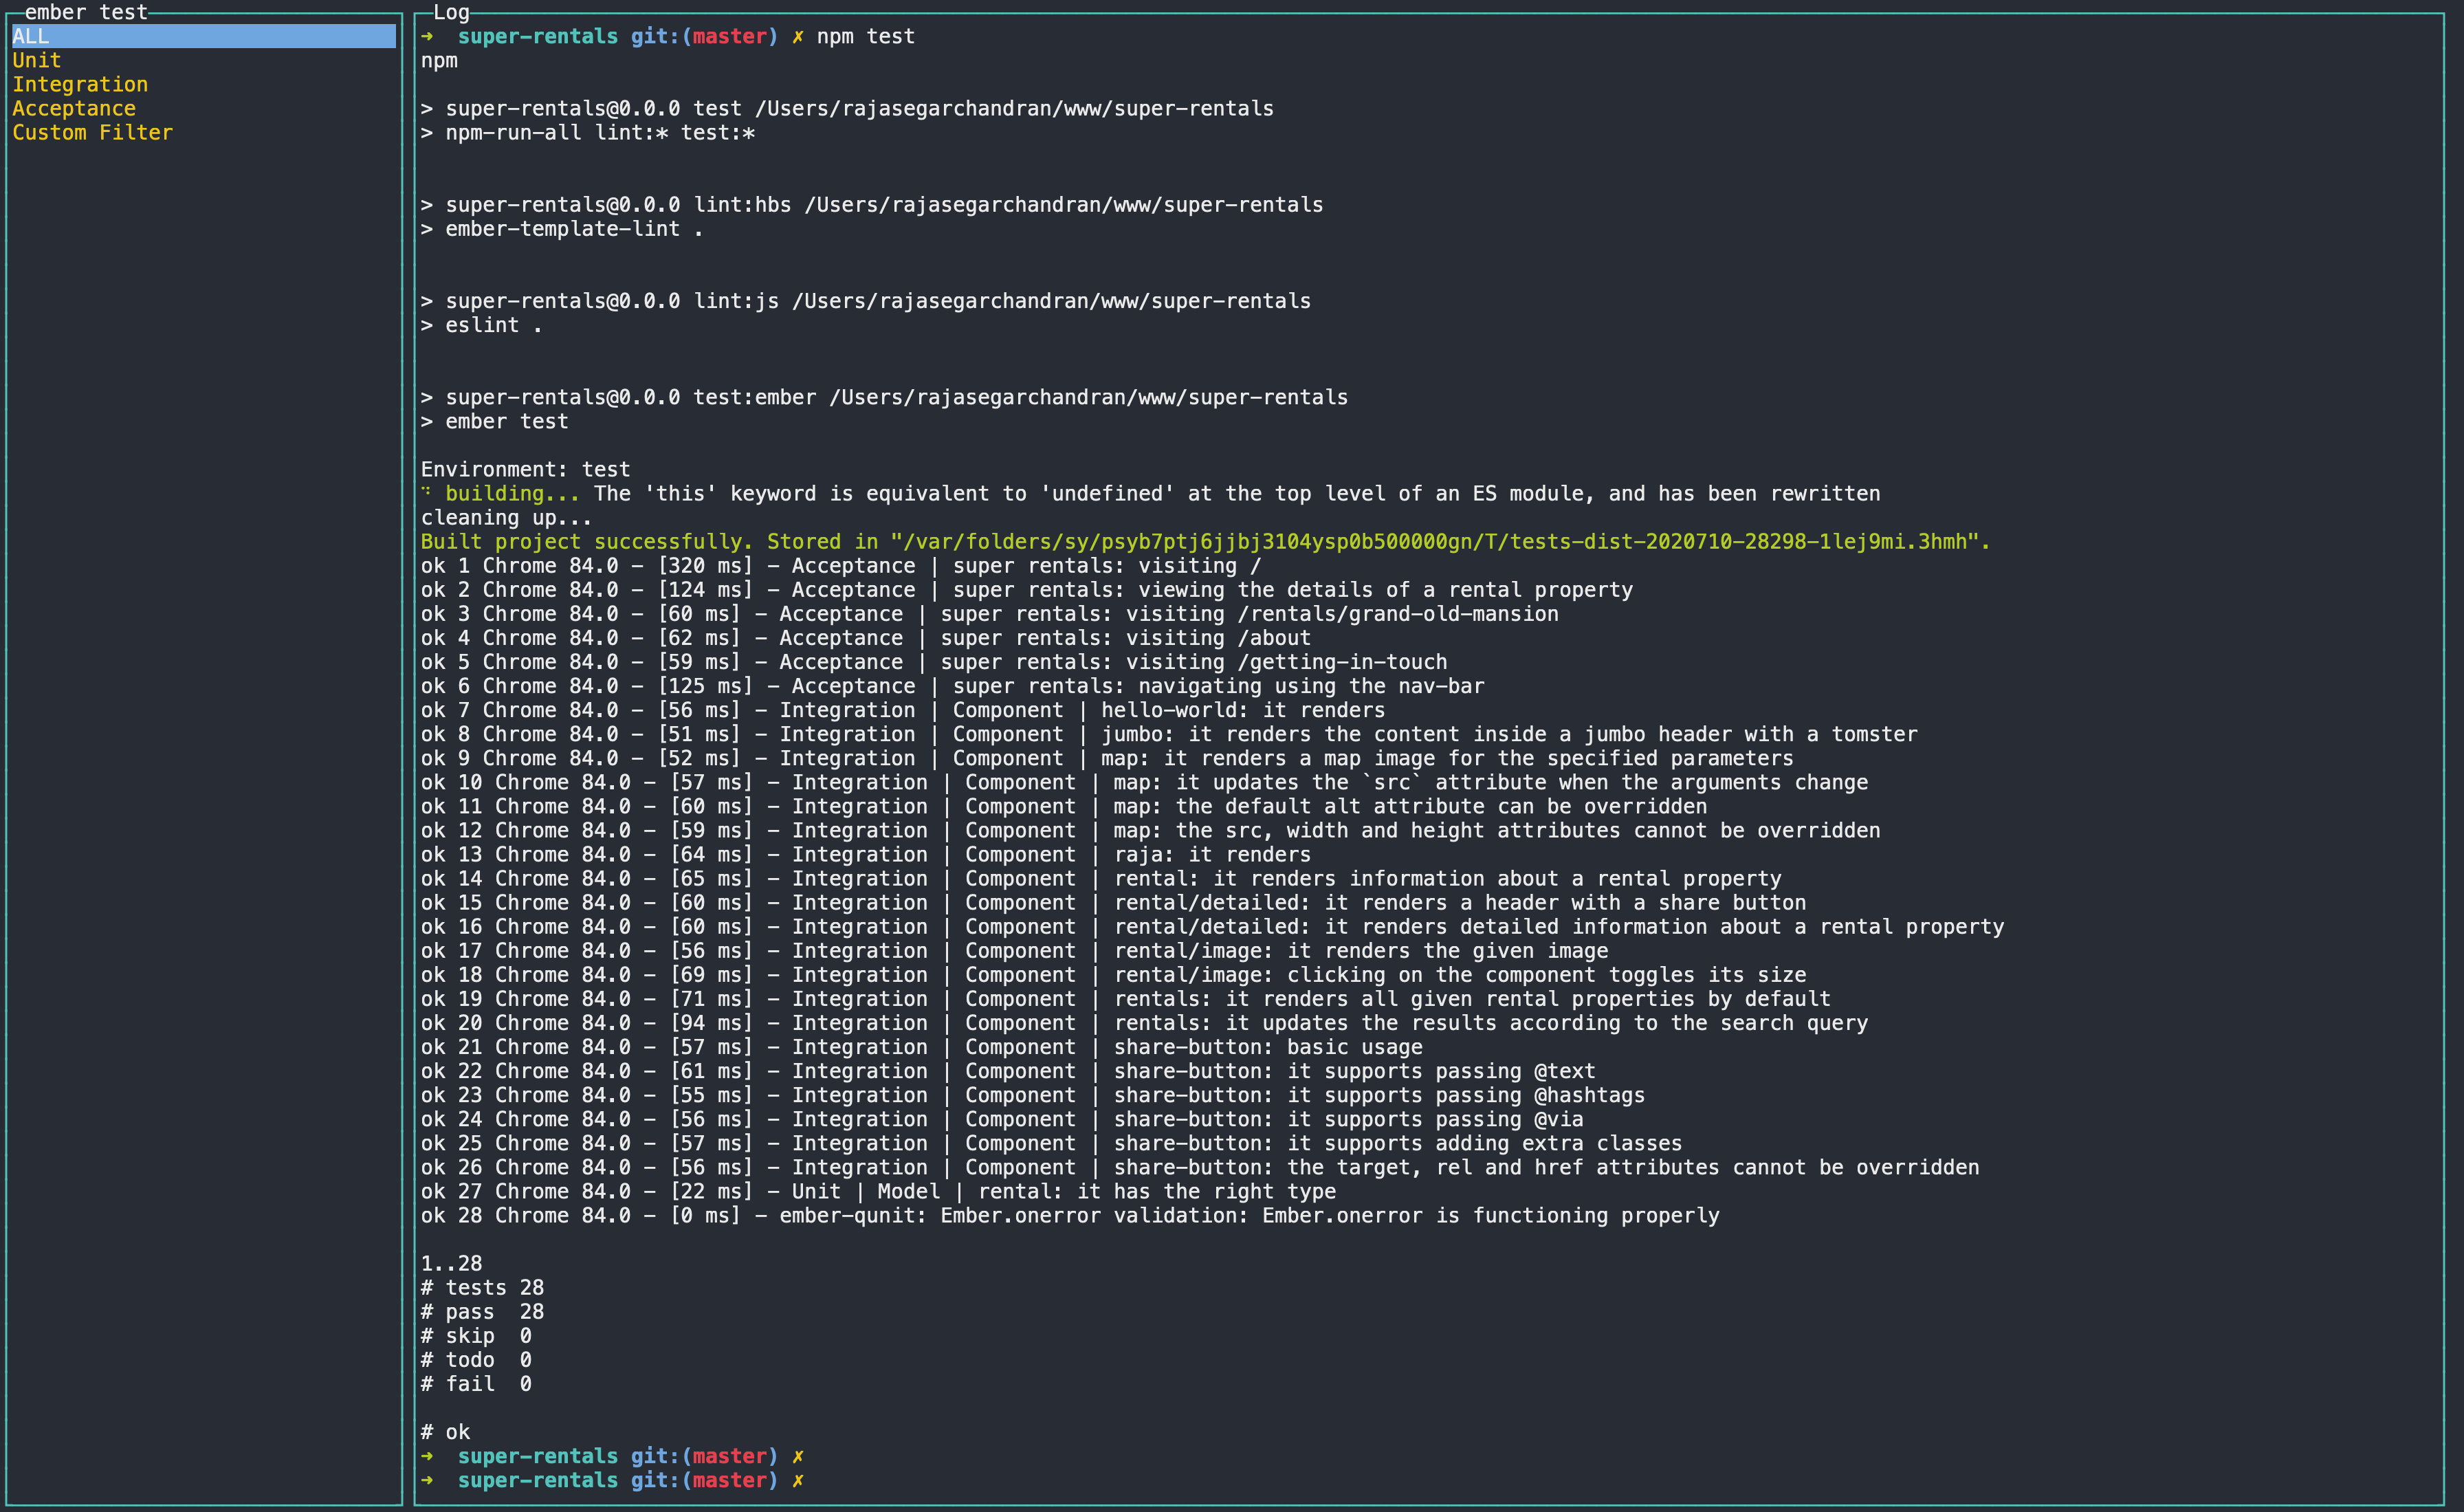The image size is (2464, 1512).
Task: Click the '> ember test' script line
Action: click(494, 421)
